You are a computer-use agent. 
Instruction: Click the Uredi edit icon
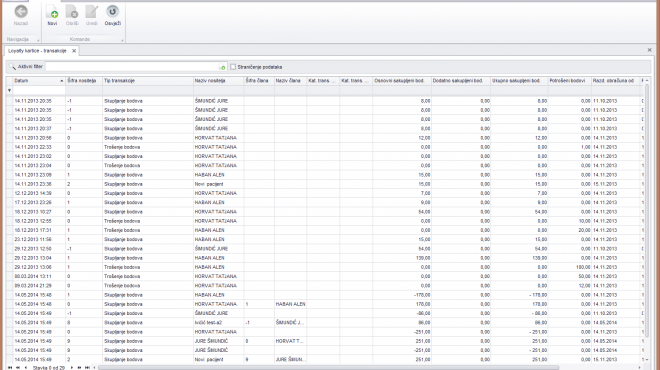pos(92,12)
